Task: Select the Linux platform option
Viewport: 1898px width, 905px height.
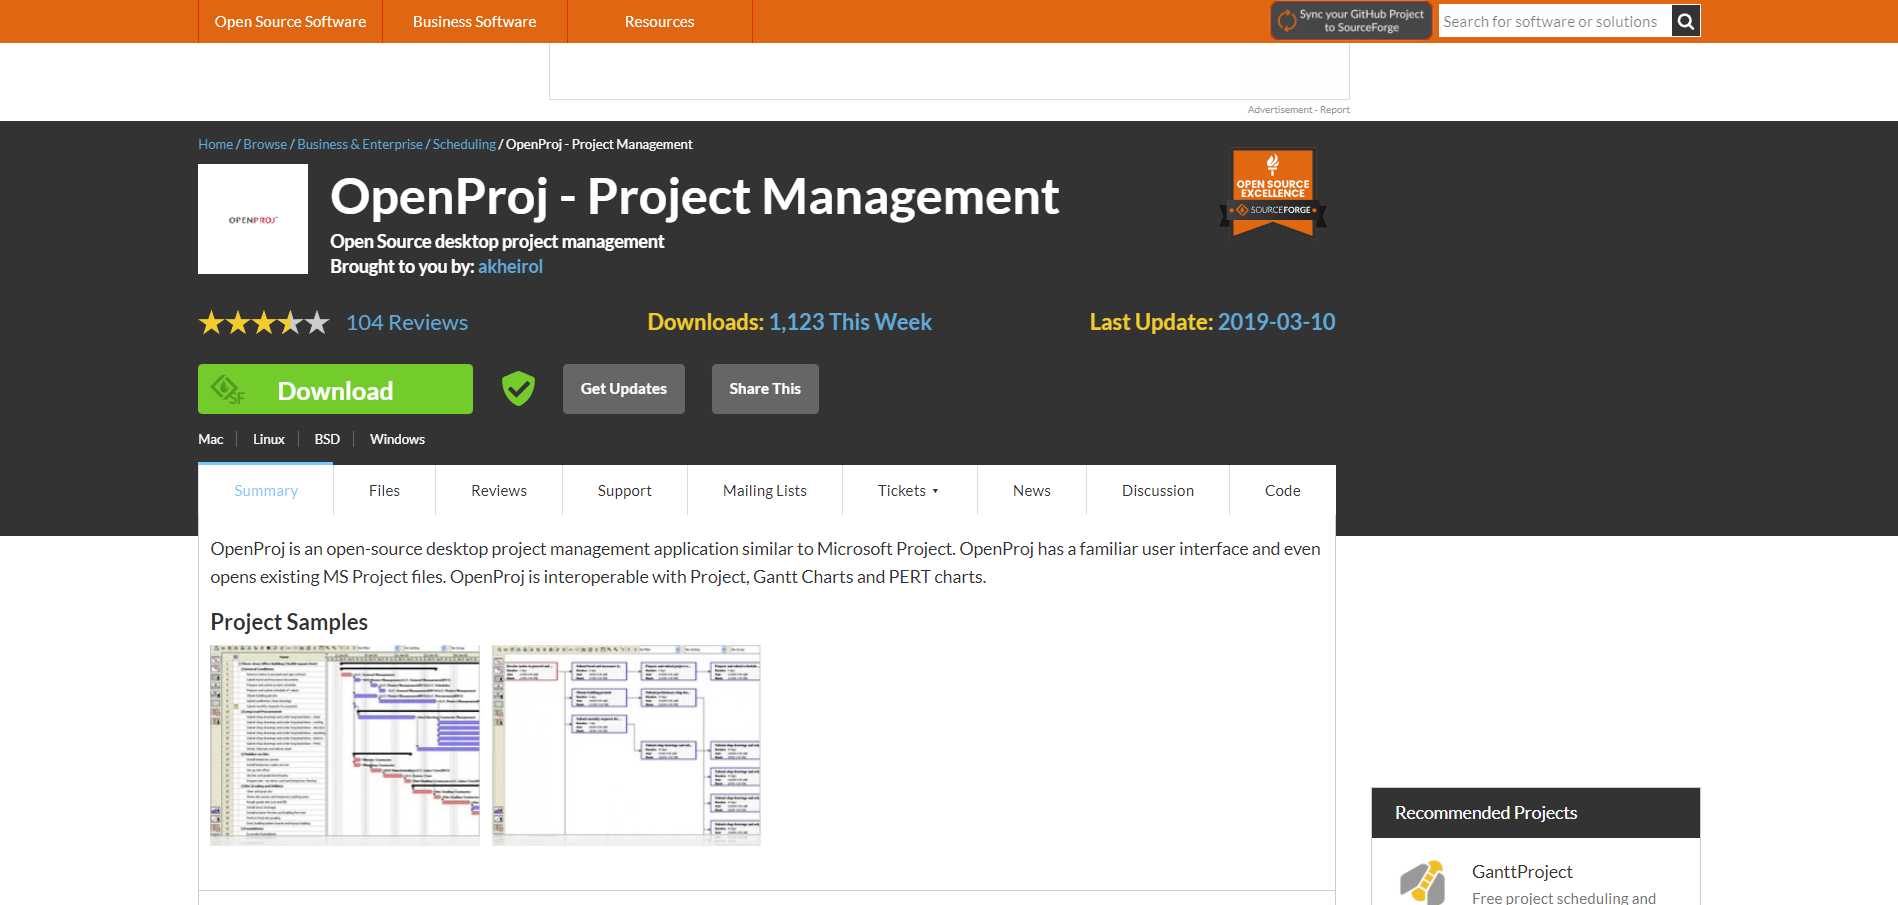Action: (x=268, y=439)
